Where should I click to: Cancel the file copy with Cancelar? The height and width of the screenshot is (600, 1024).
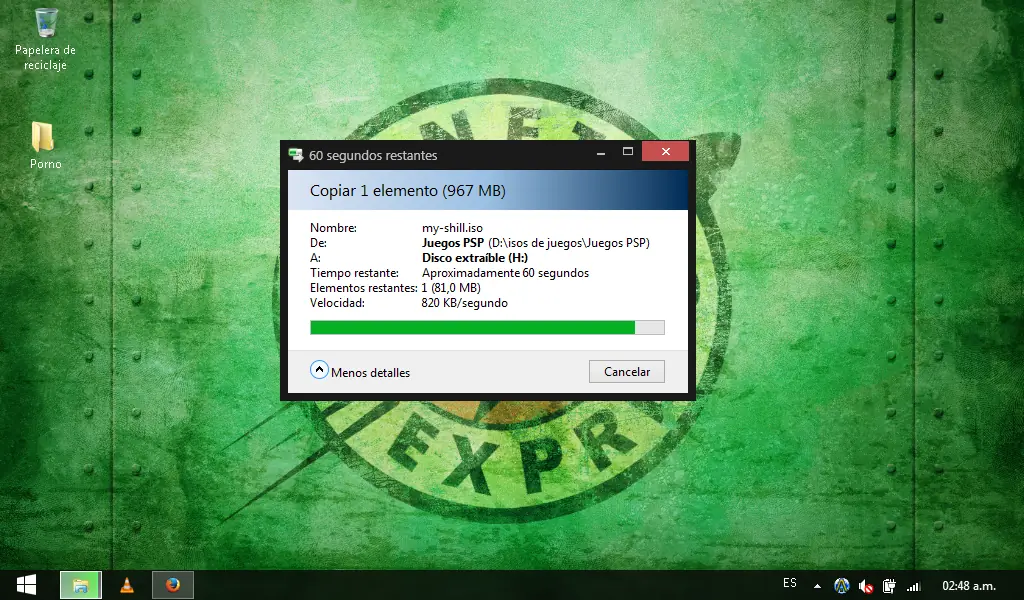click(626, 371)
